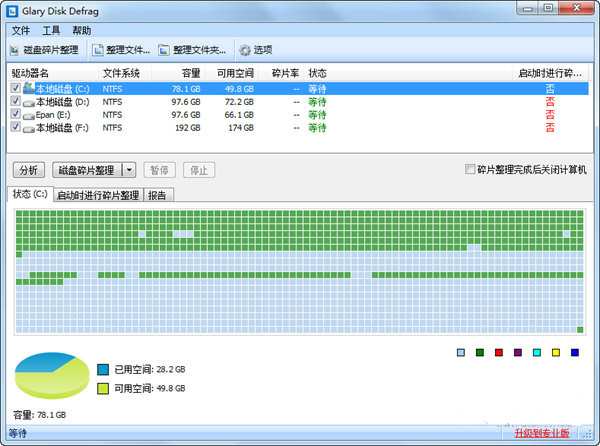Sort by the 启动时进行碎... column header

[x=550, y=73]
